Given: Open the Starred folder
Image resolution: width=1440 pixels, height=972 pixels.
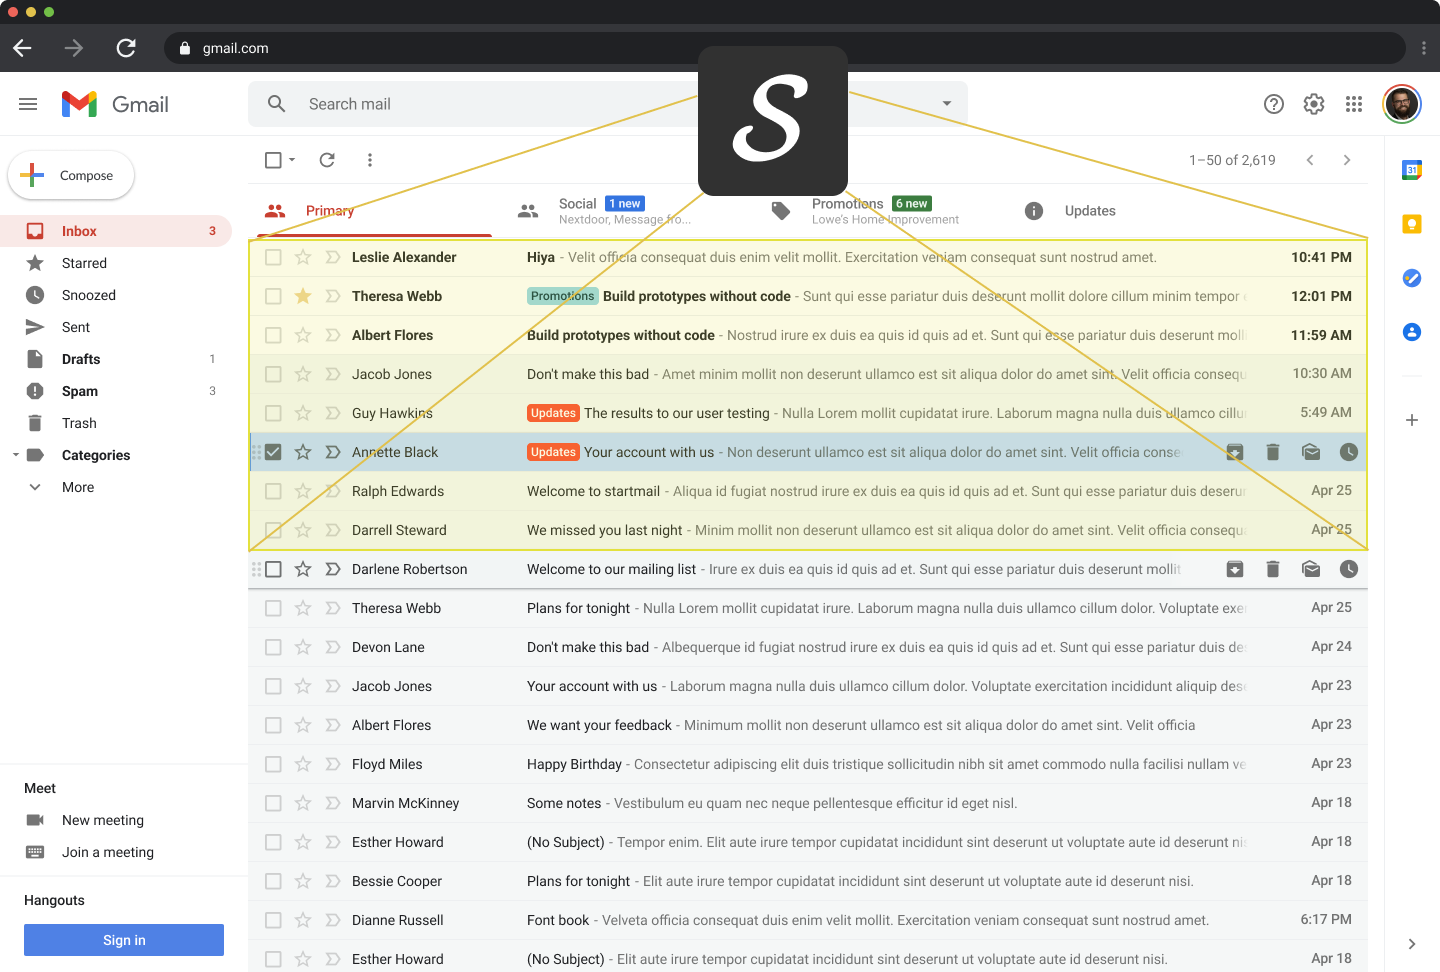Looking at the screenshot, I should [116, 263].
